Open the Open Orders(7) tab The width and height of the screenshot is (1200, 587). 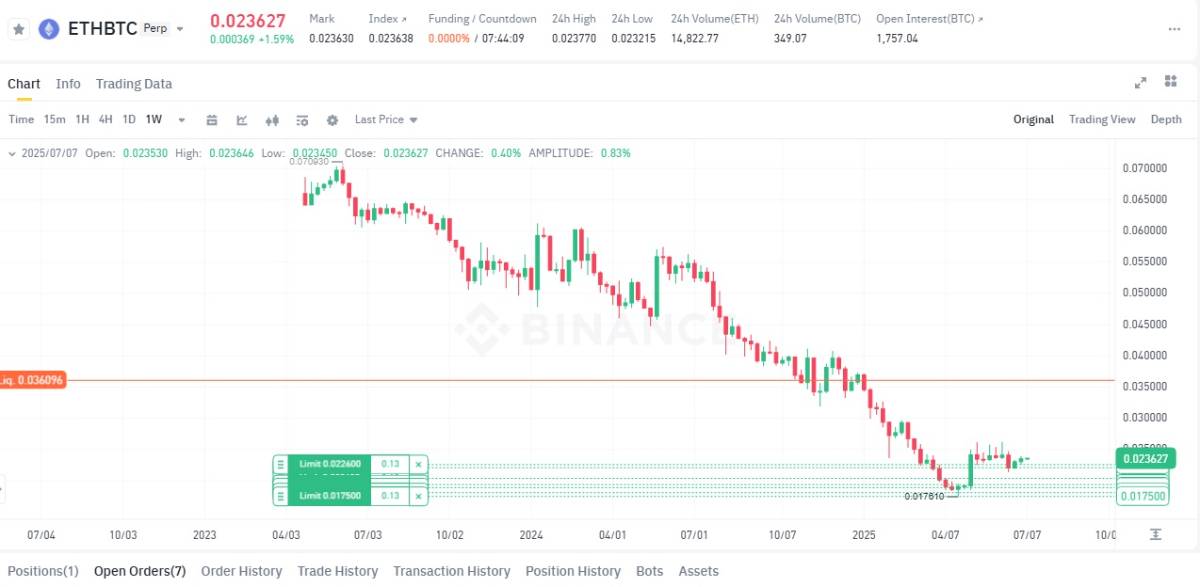point(140,571)
